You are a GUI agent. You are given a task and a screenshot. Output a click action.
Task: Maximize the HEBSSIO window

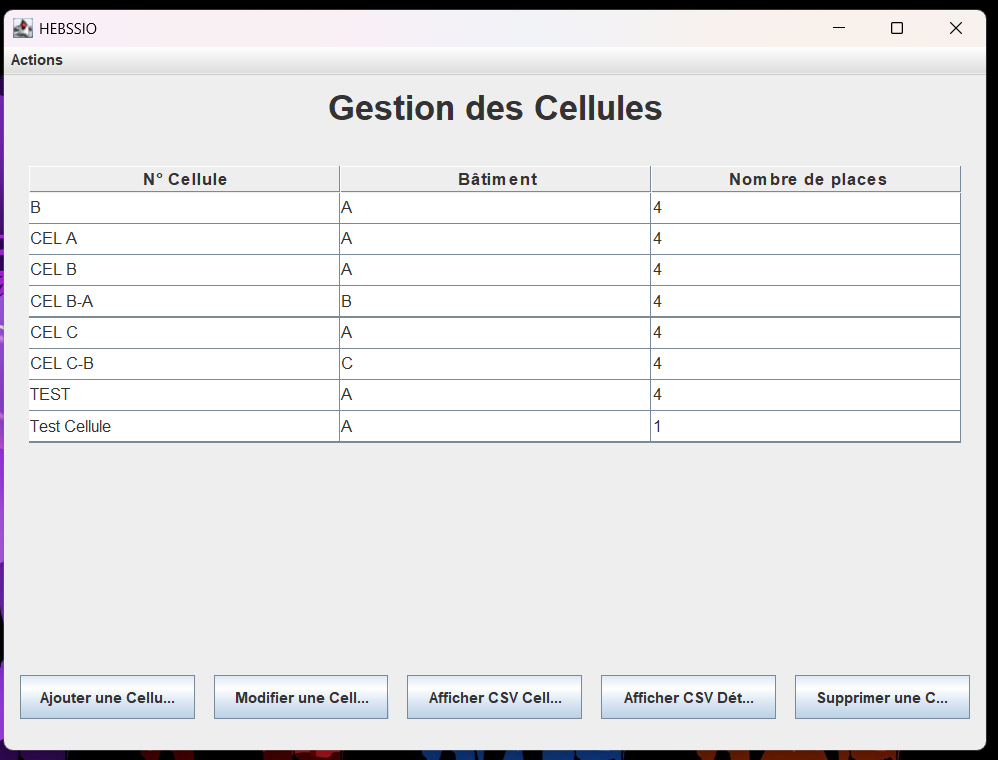point(897,29)
